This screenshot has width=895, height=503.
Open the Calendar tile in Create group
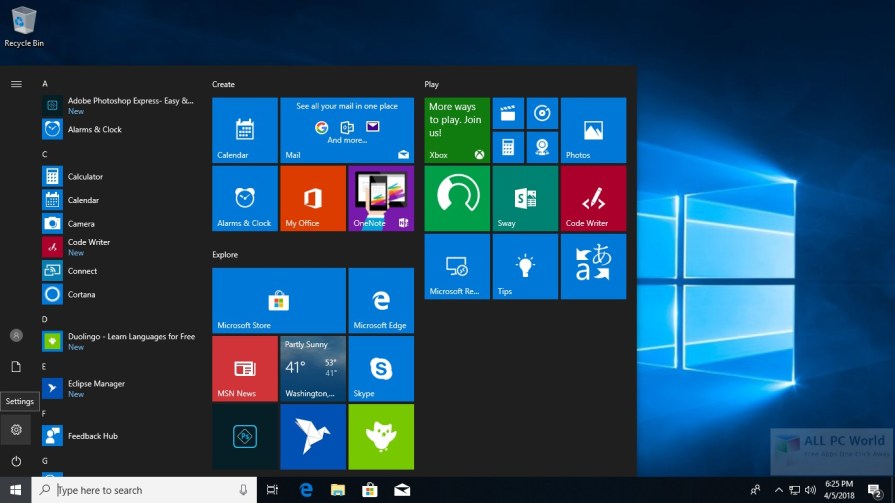245,130
